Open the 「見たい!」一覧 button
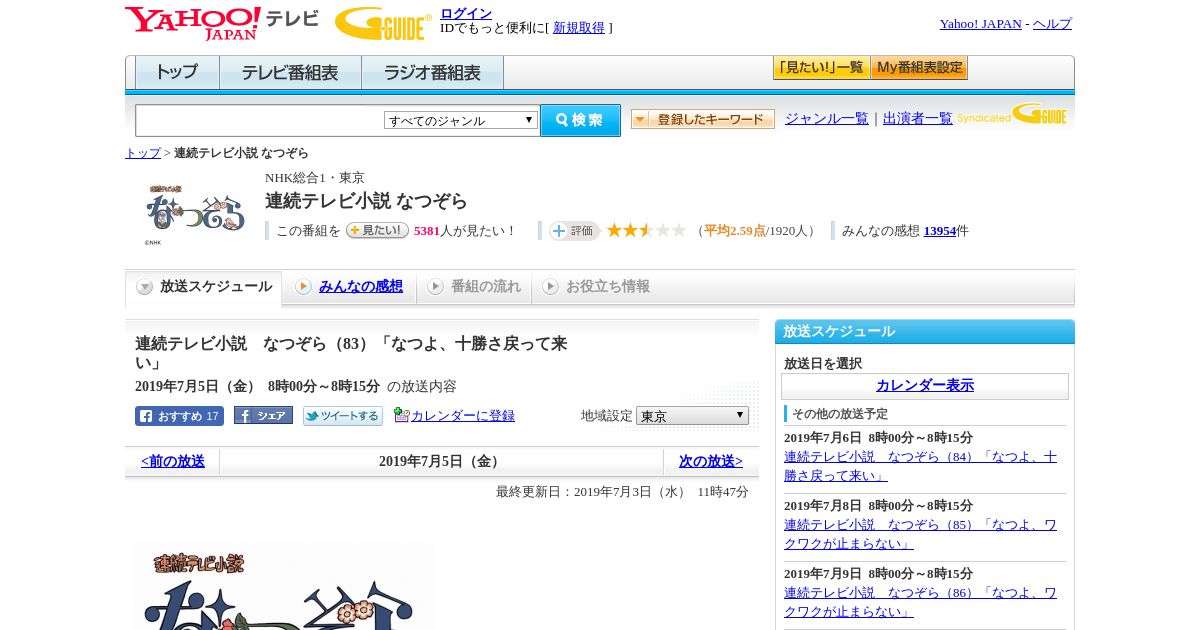 821,68
